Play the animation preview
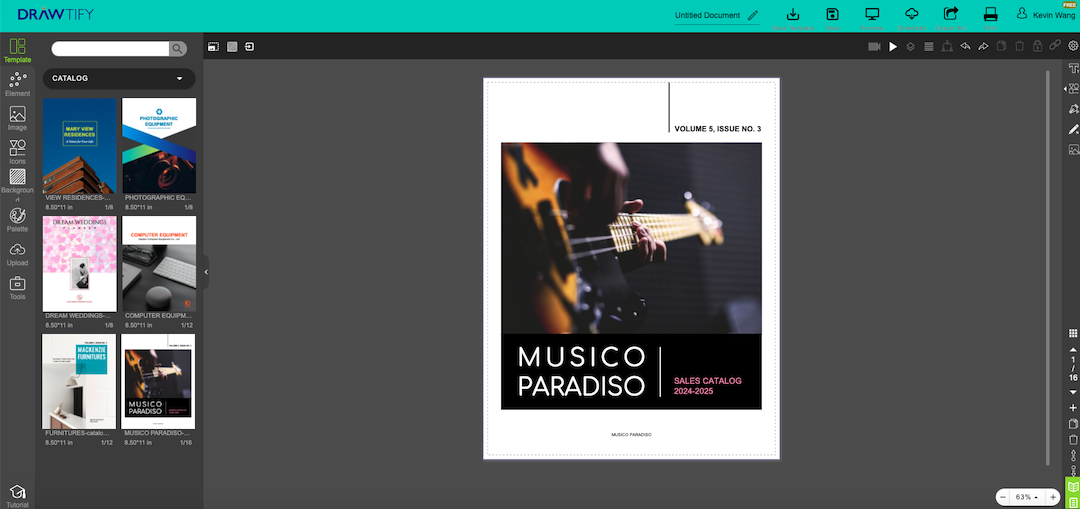This screenshot has width=1080, height=509. point(893,47)
